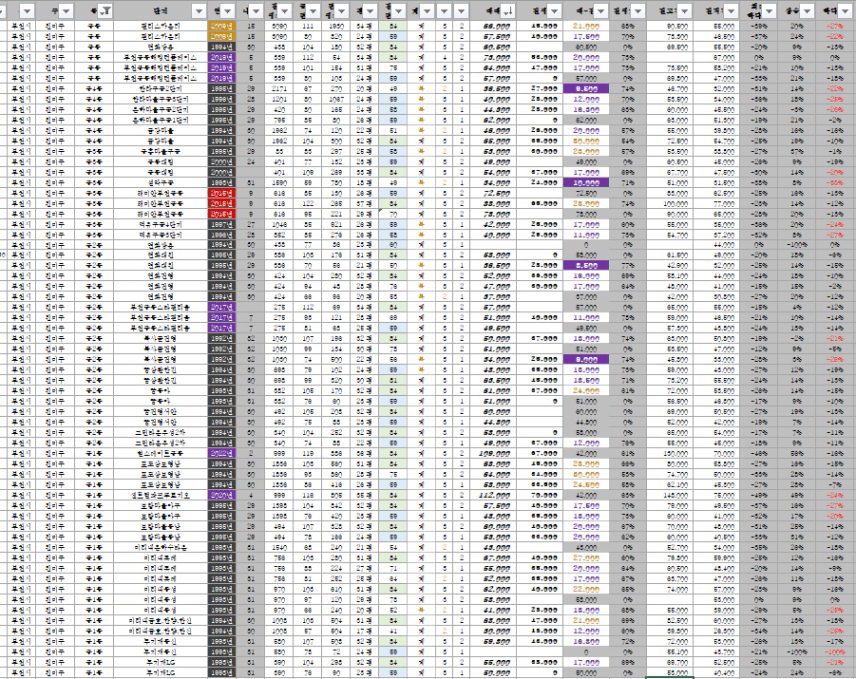Open the first column's filter dropdown
The width and height of the screenshot is (856, 679).
tap(28, 8)
